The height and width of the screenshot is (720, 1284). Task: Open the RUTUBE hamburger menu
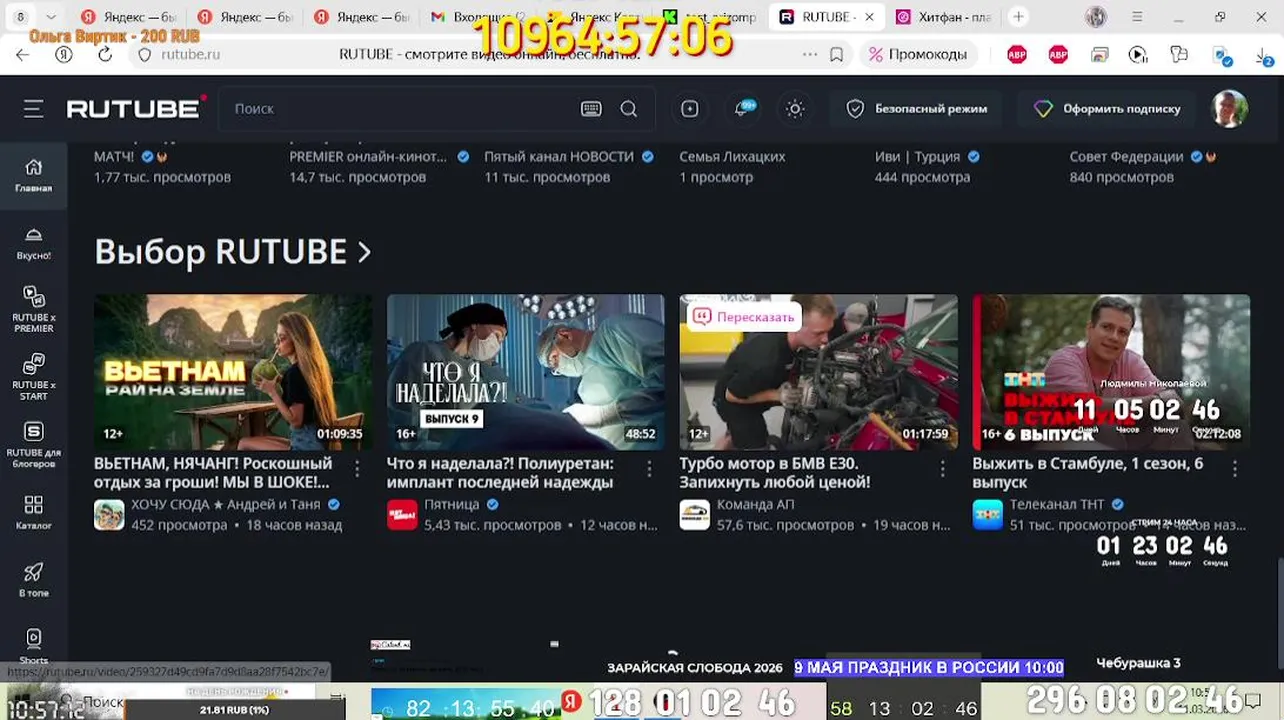pos(34,109)
